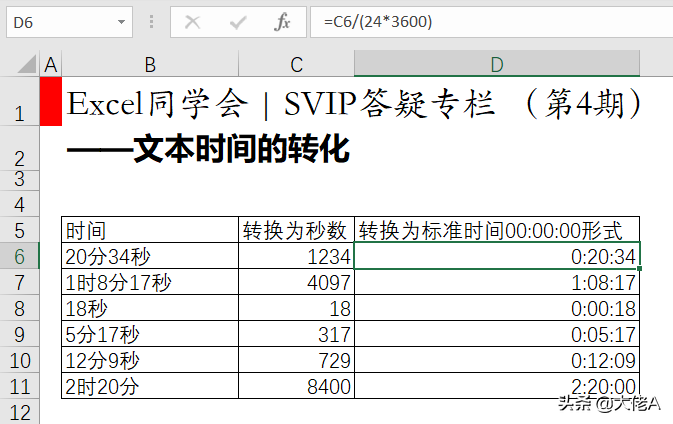Click the formula bar with =C6/(24*3600)
This screenshot has height=424, width=673.
point(491,22)
